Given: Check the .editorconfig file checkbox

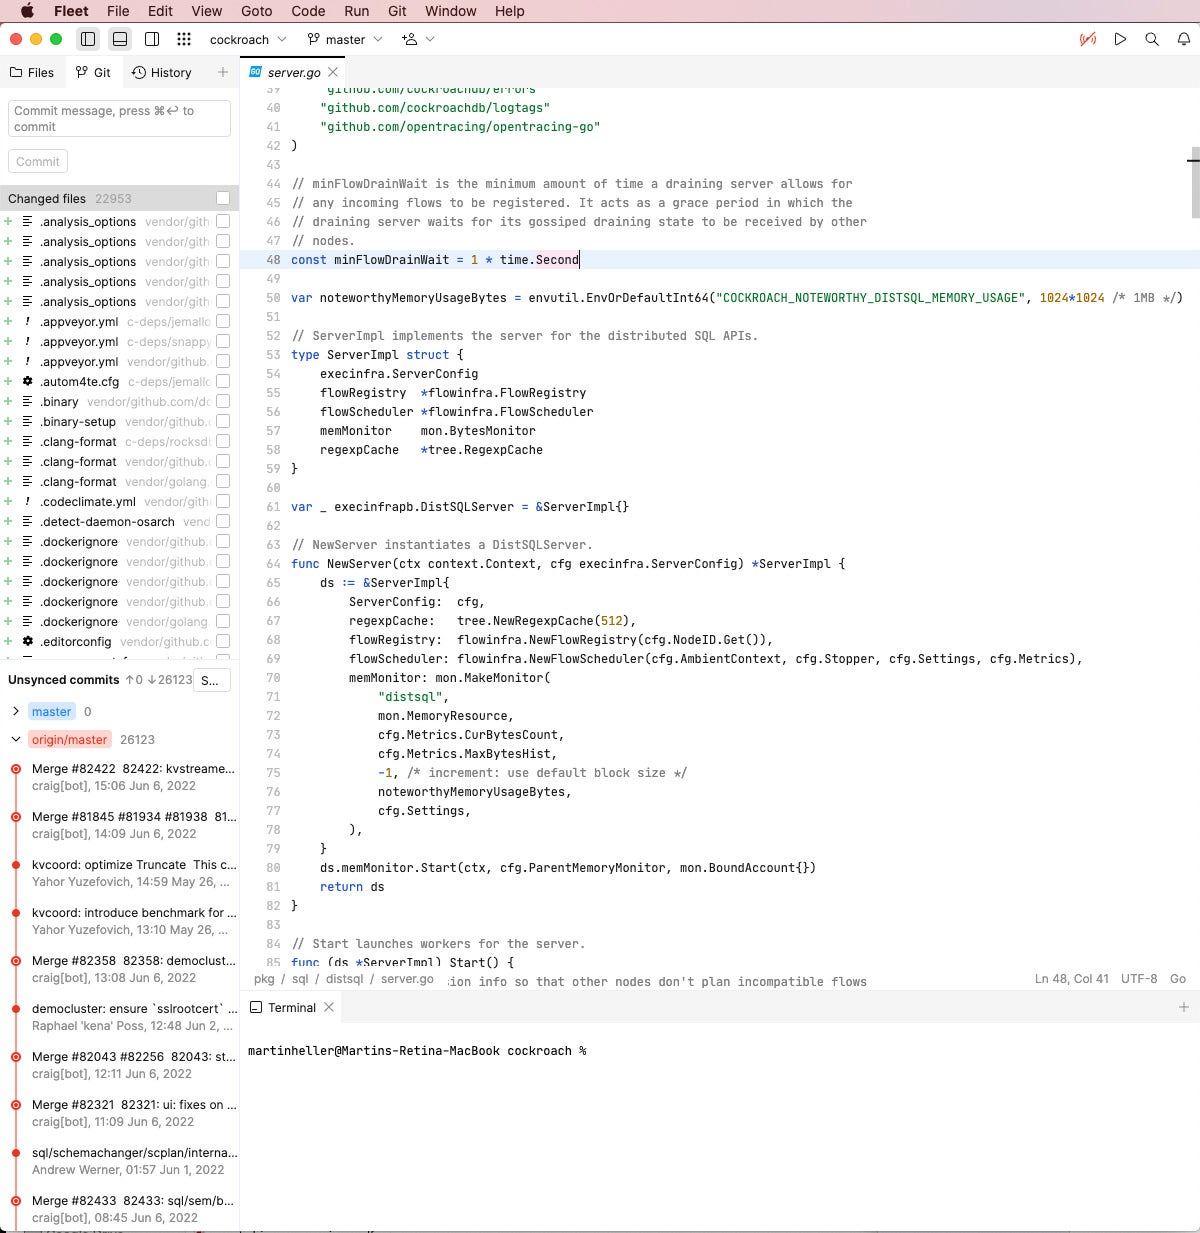Looking at the screenshot, I should tap(223, 641).
